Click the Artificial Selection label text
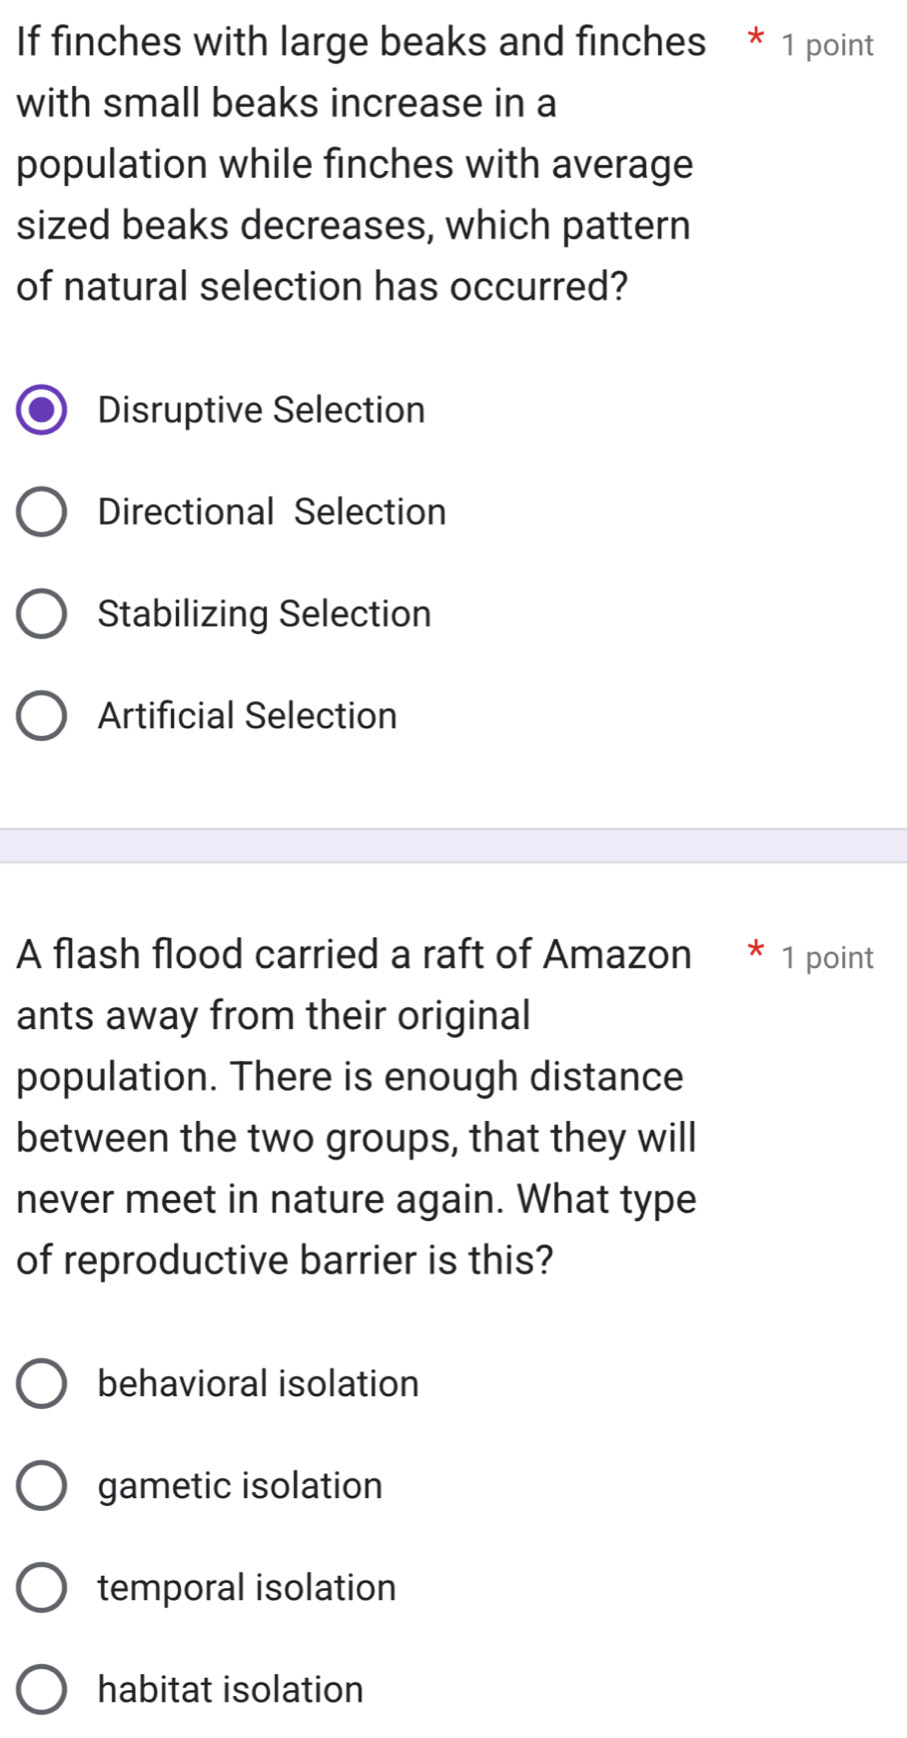 [x=246, y=716]
